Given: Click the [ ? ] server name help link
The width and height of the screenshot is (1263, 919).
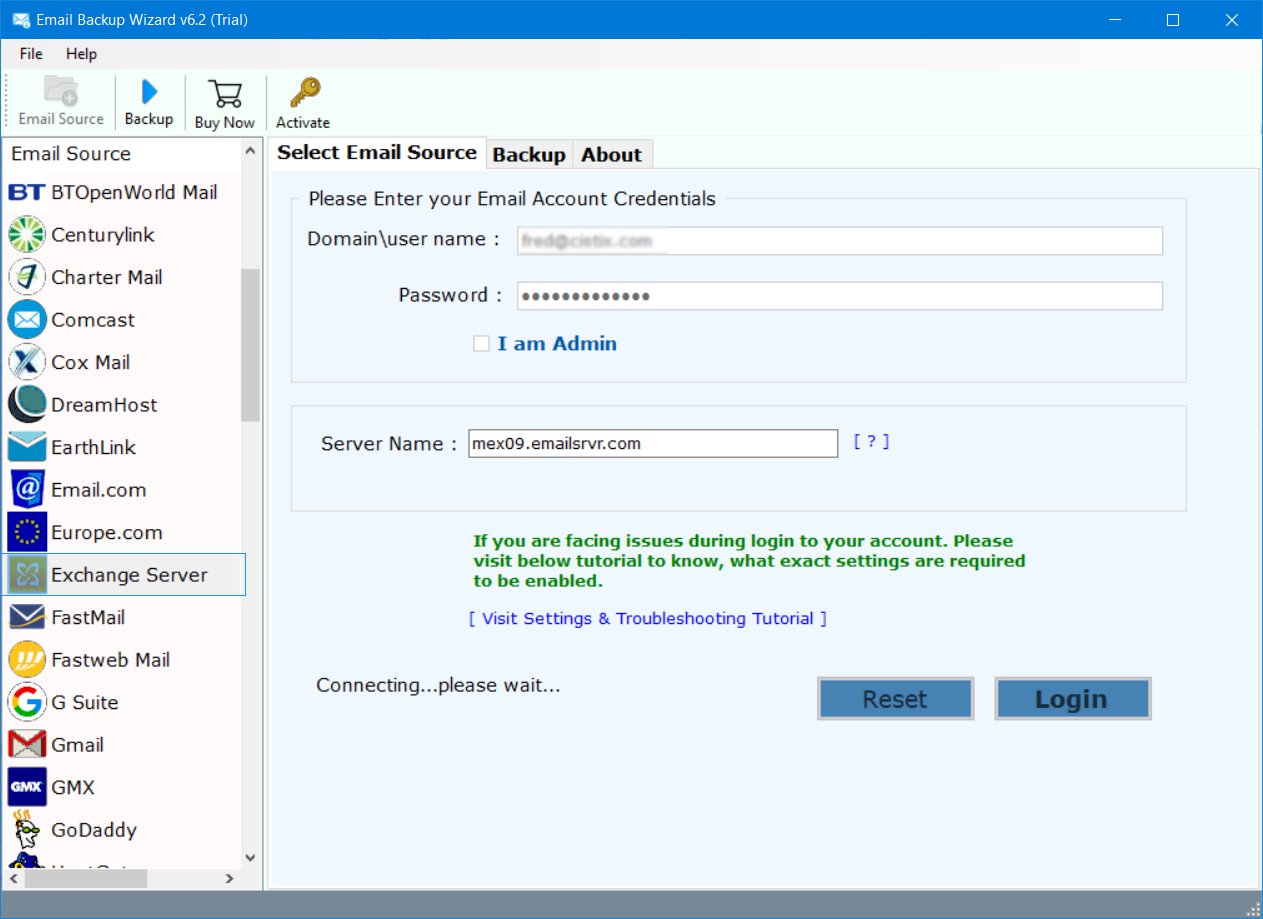Looking at the screenshot, I should pos(871,442).
